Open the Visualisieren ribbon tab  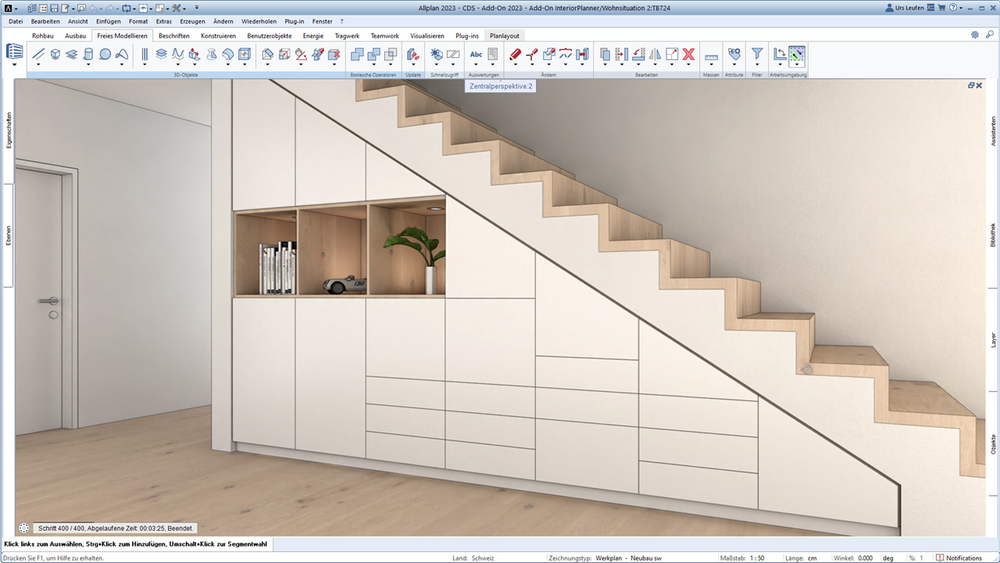[427, 36]
